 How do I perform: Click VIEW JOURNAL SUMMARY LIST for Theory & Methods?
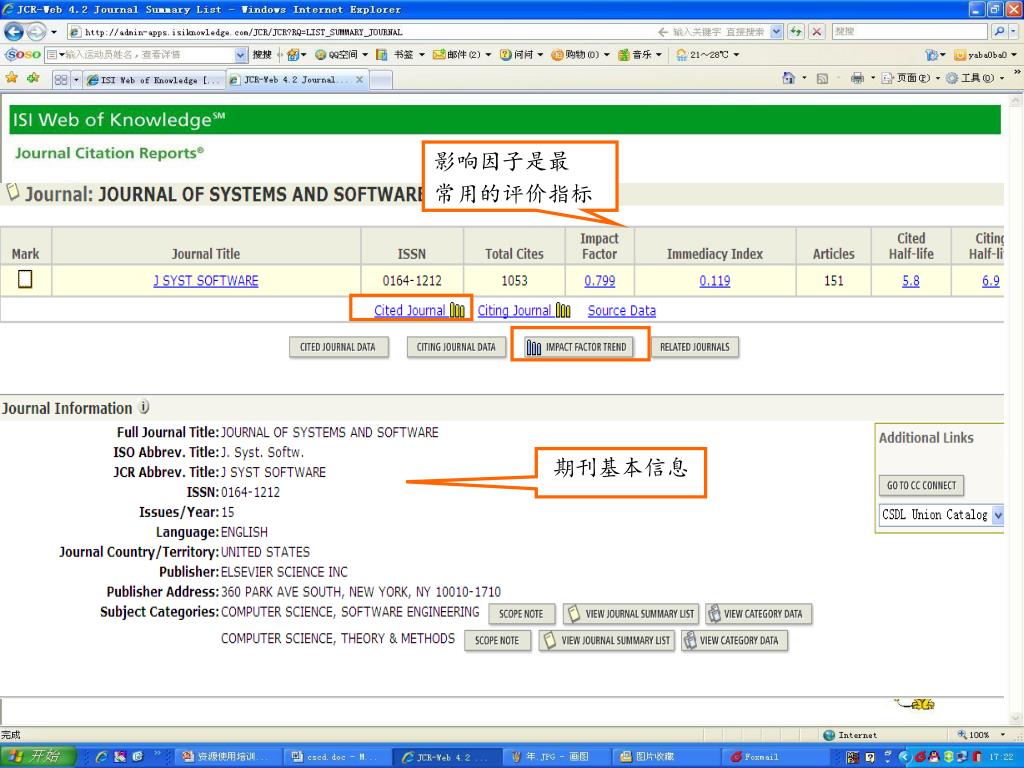click(607, 641)
